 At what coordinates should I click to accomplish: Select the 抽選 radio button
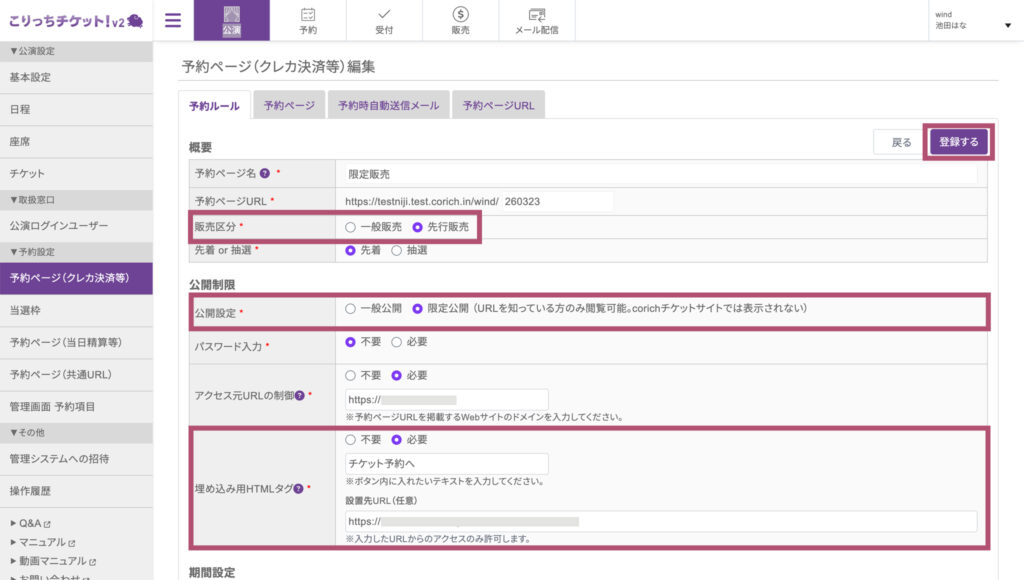coord(396,250)
